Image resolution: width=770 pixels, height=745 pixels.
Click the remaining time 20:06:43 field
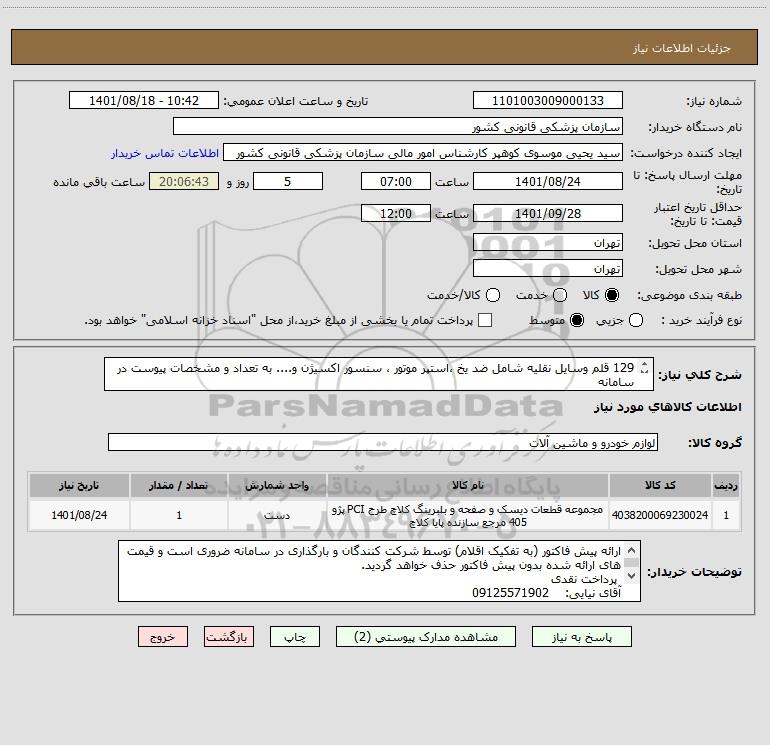pos(184,182)
